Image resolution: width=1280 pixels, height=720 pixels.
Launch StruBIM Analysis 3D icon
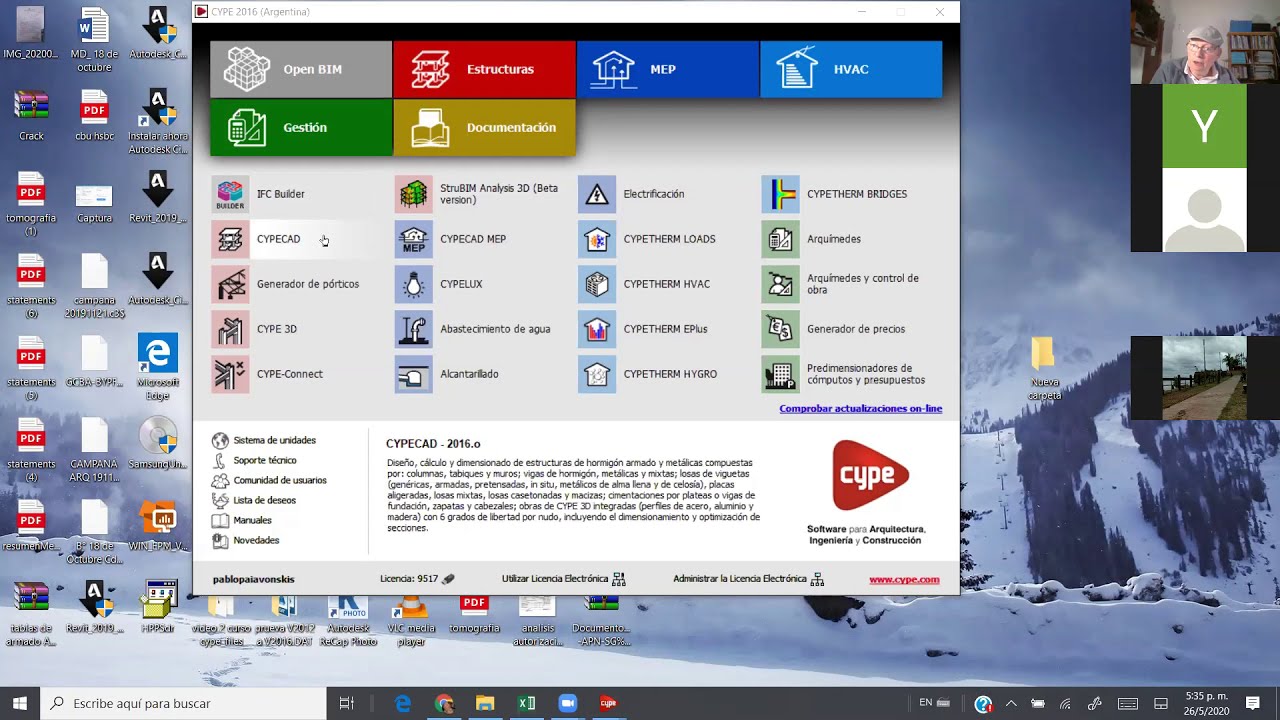(x=413, y=194)
